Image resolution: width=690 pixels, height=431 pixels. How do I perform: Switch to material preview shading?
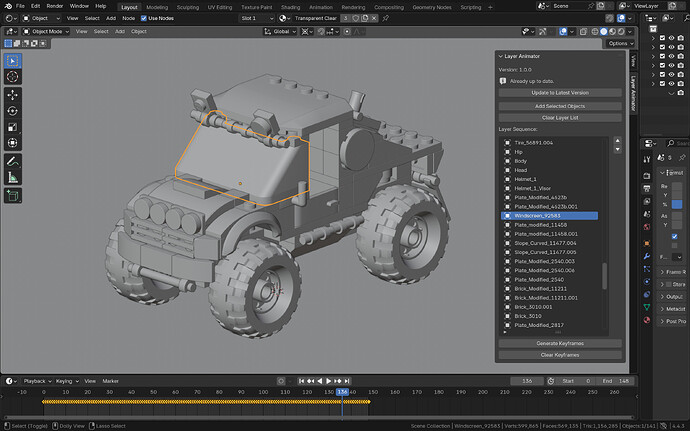tap(612, 32)
